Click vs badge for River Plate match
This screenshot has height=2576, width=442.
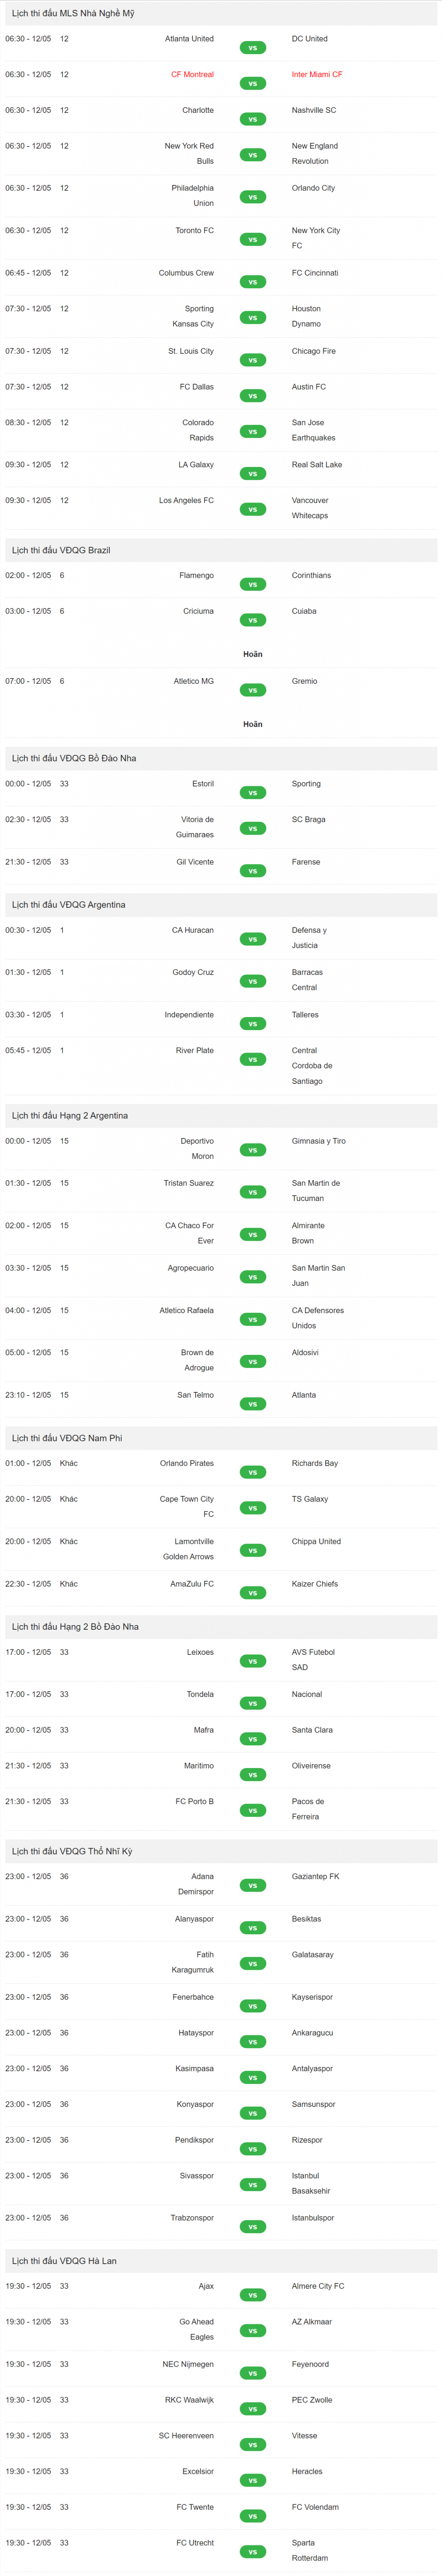click(x=253, y=1060)
